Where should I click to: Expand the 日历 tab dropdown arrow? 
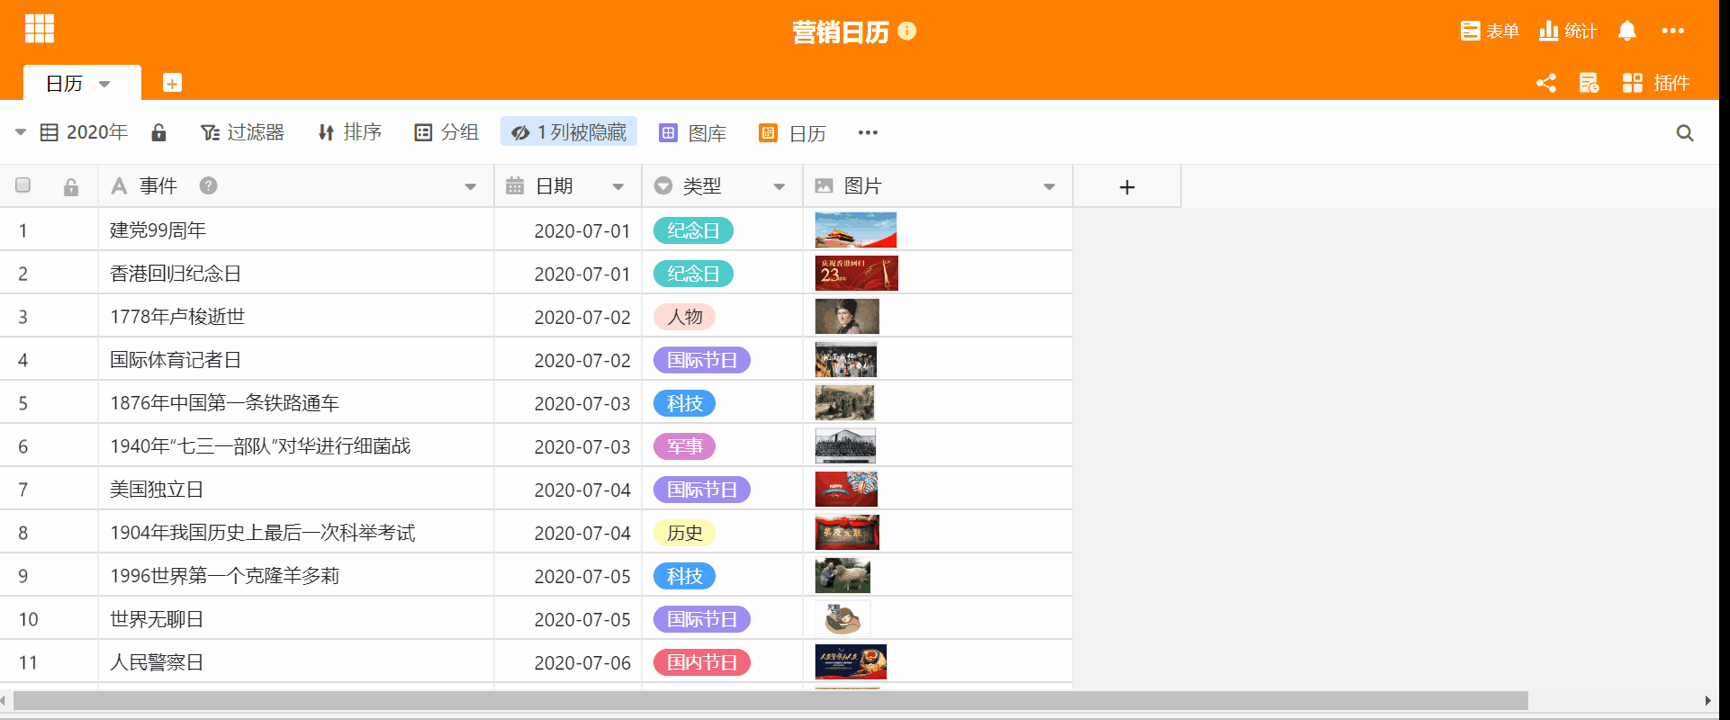pos(105,84)
